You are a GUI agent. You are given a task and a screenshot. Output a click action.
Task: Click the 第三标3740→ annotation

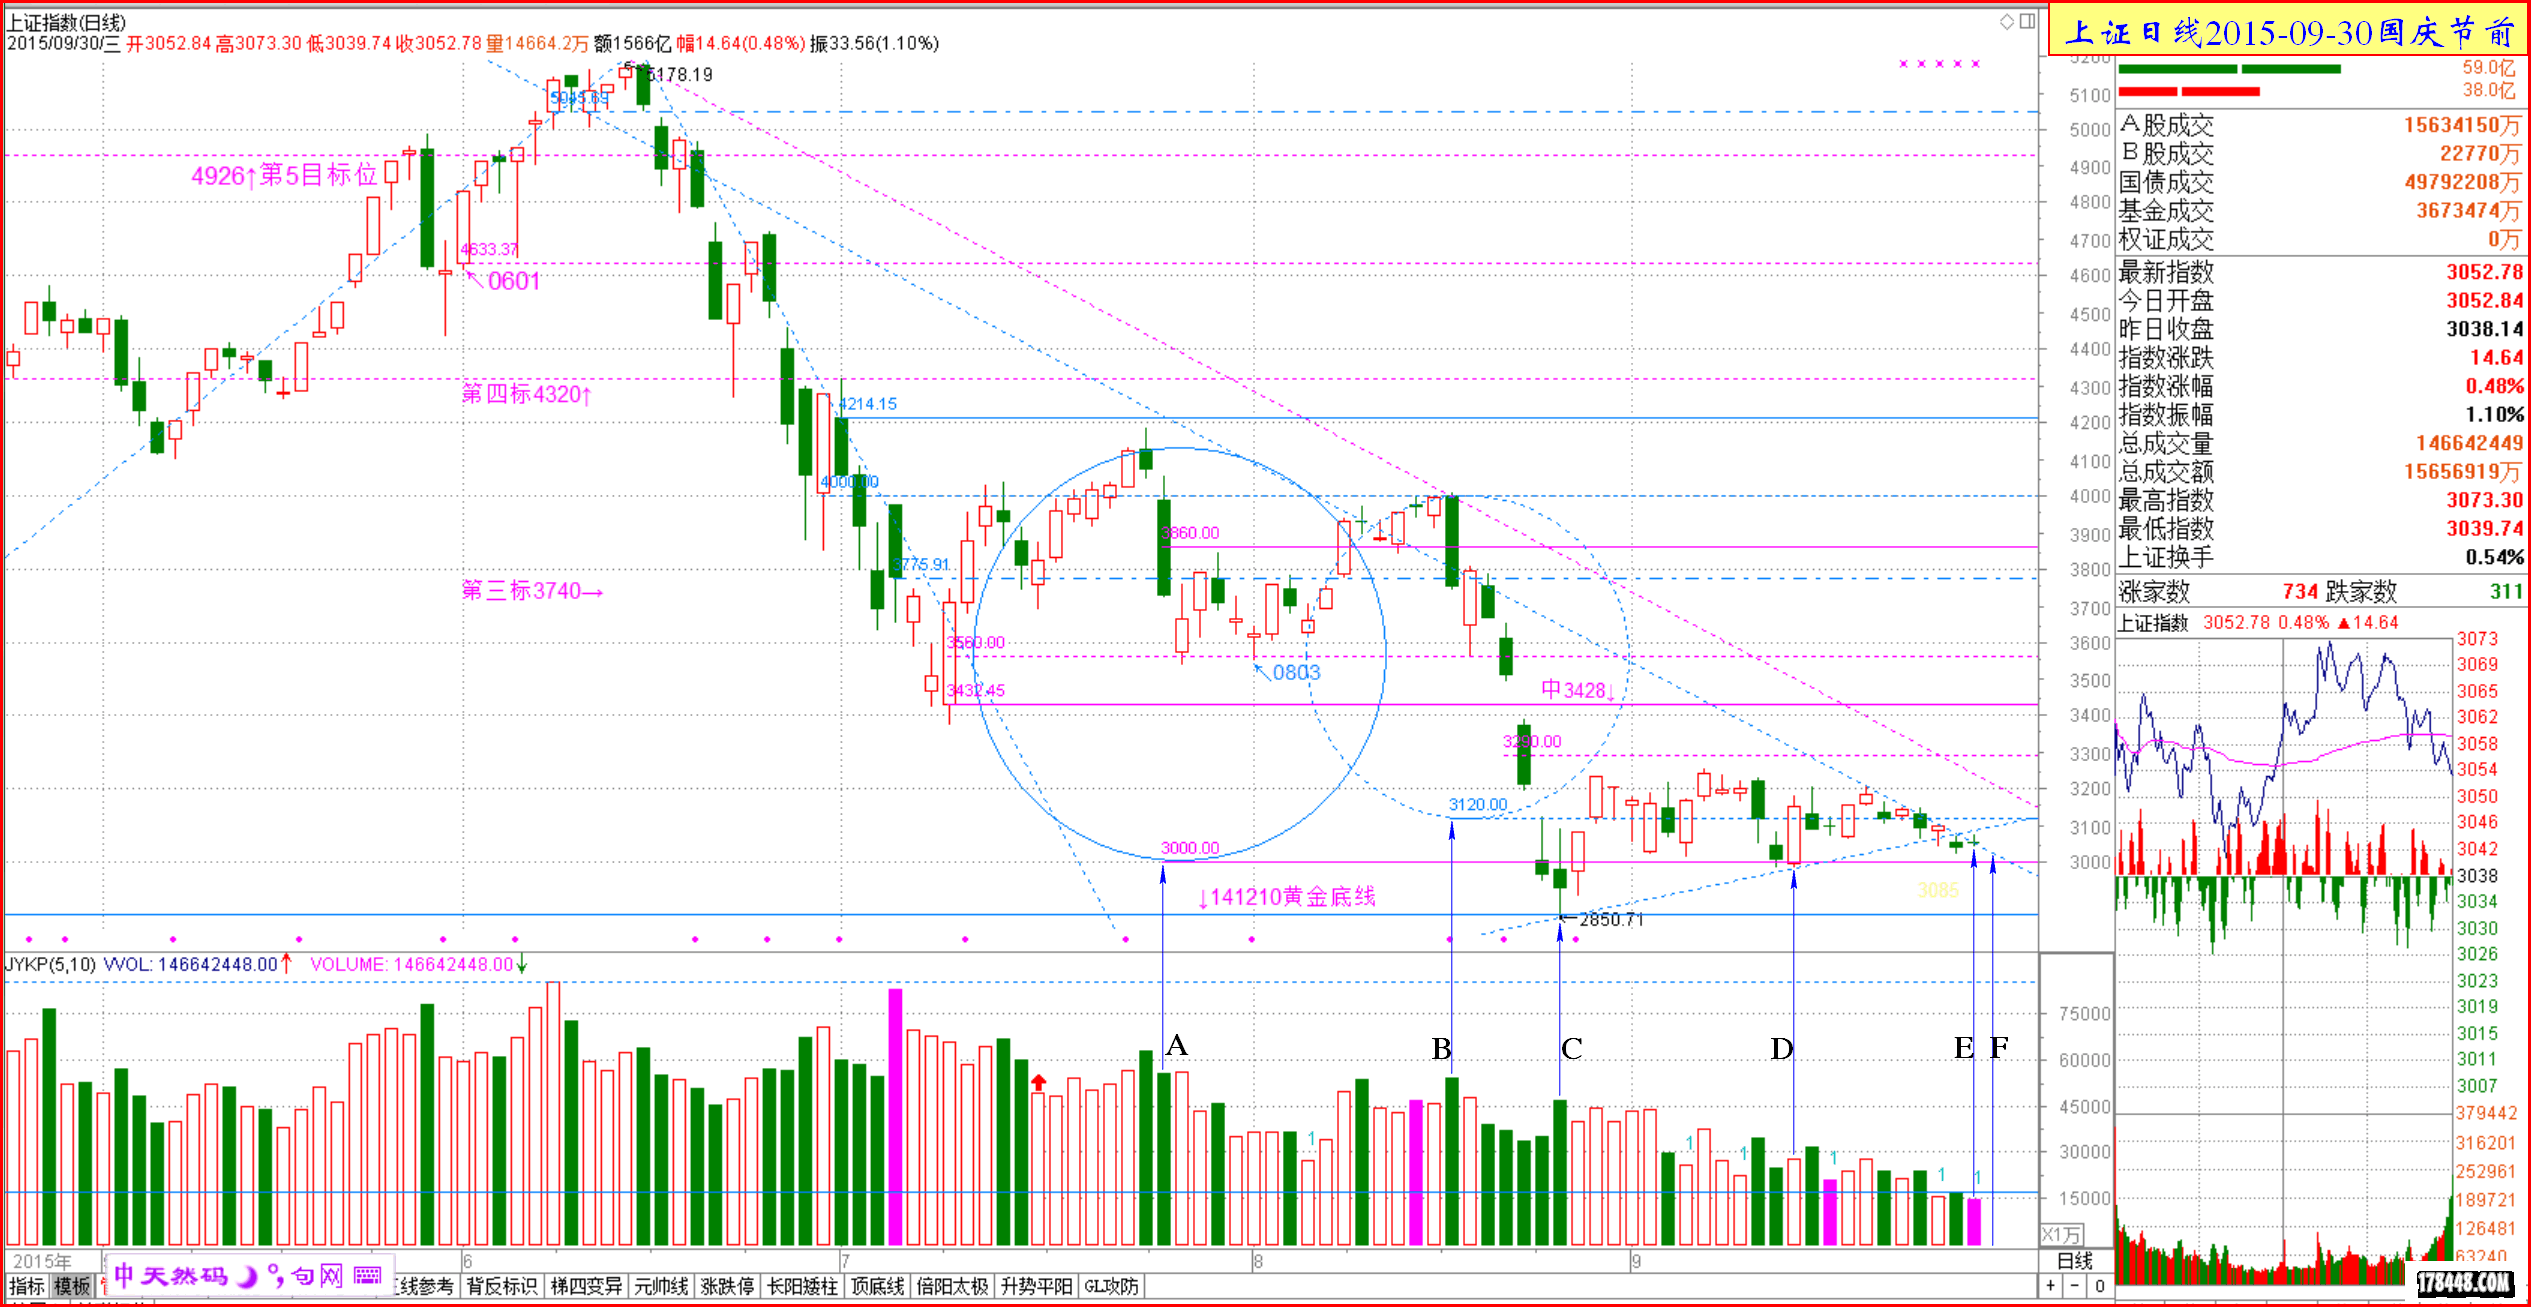532,591
